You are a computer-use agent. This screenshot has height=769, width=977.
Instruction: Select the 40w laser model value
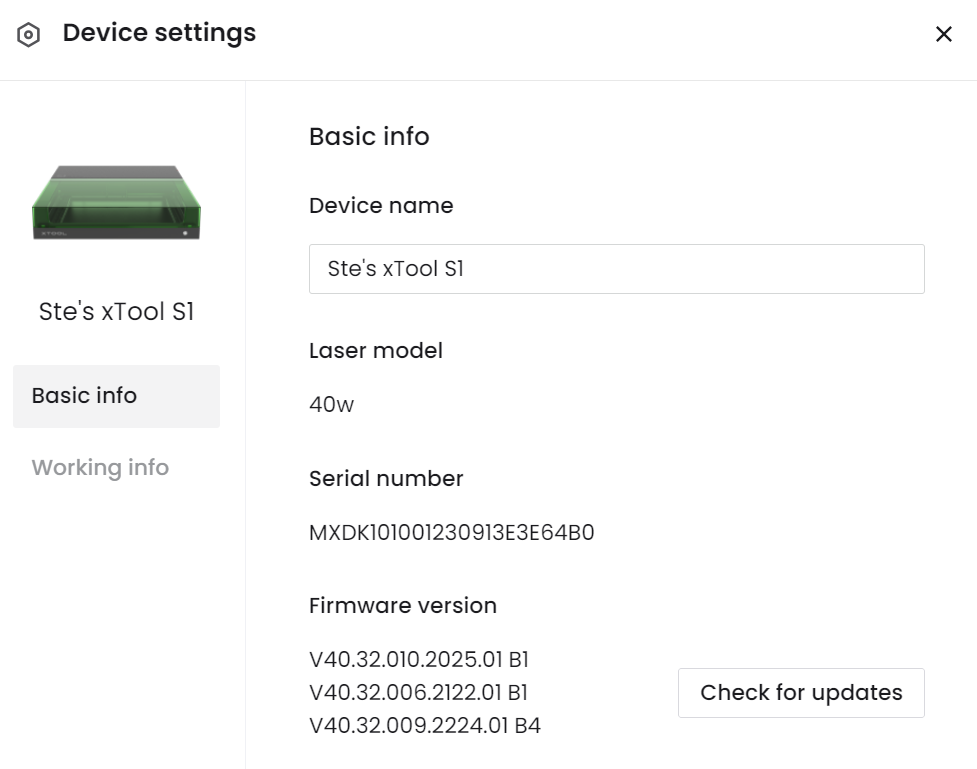pos(330,405)
